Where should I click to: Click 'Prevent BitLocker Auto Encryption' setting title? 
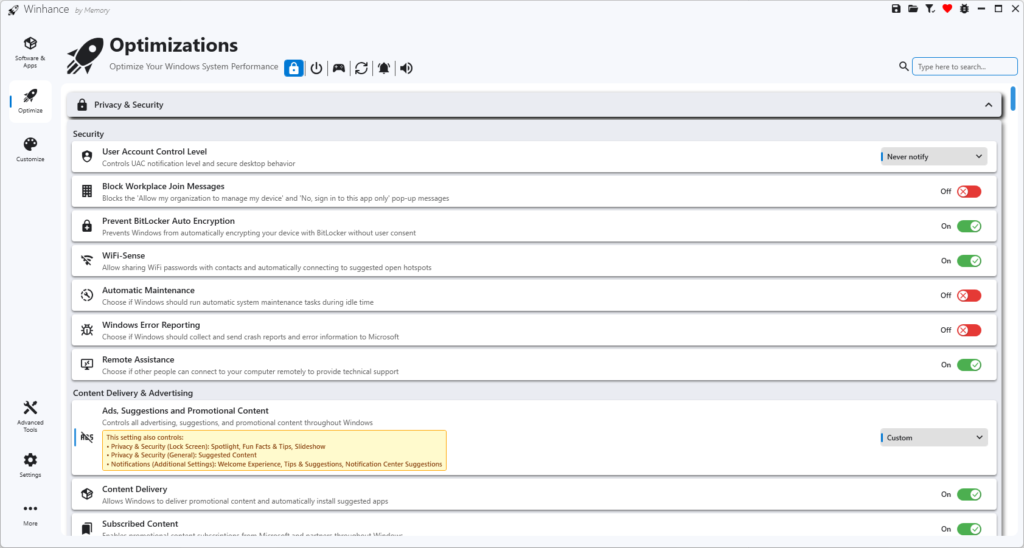click(x=168, y=221)
